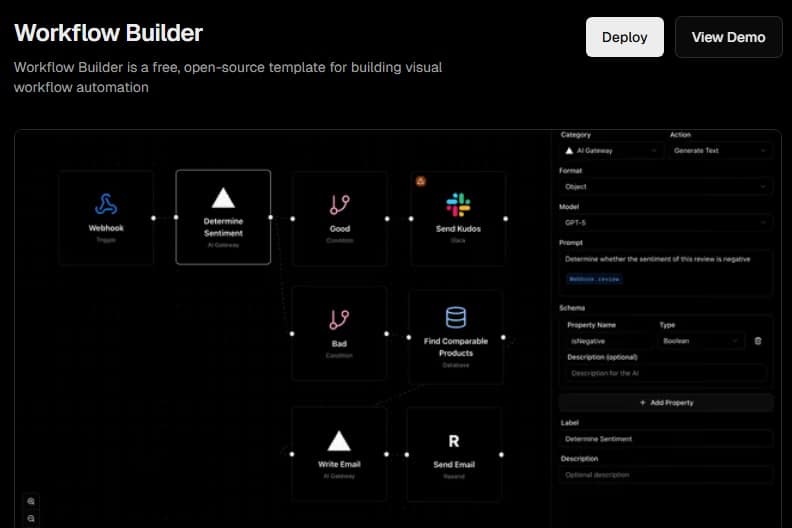Viewport: 792px width, 528px height.
Task: Open the Category dropdown showing AI Gateway
Action: [611, 150]
